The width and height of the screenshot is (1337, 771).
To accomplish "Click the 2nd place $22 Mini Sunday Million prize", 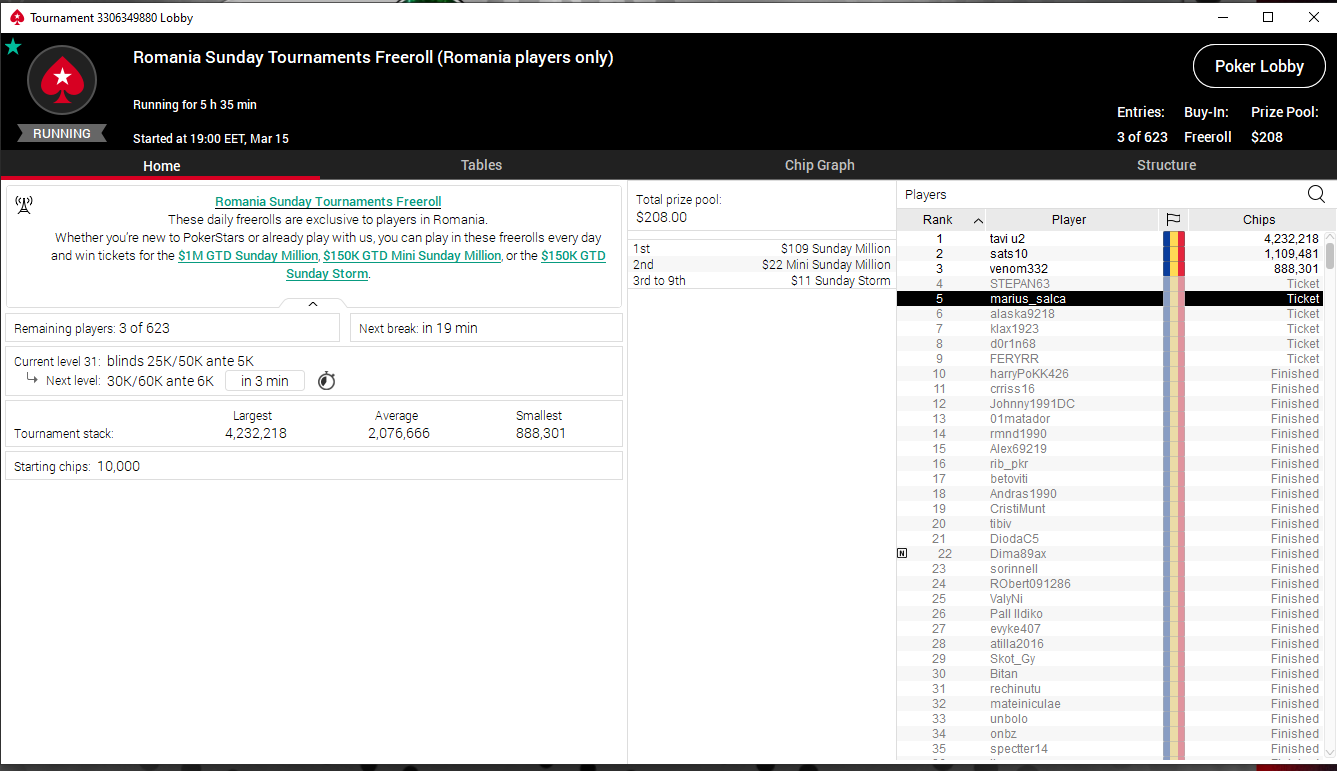I will (762, 265).
